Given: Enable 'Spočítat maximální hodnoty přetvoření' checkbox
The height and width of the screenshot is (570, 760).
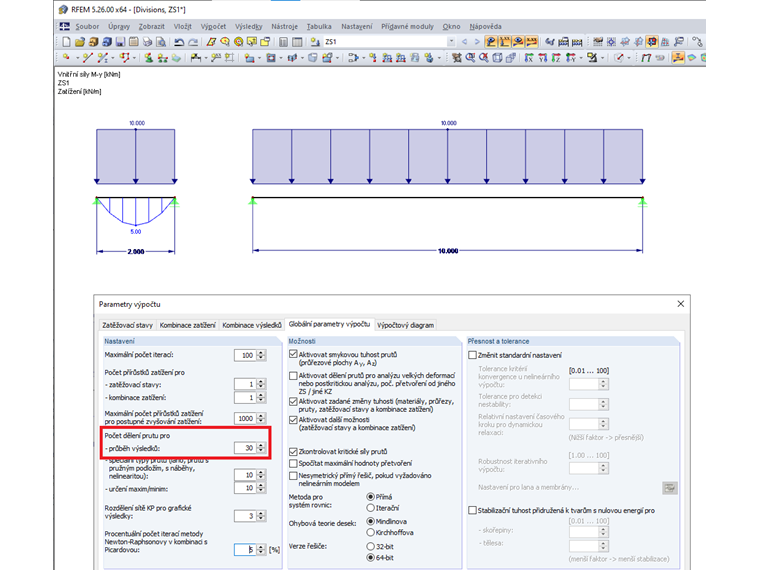Looking at the screenshot, I should point(293,463).
